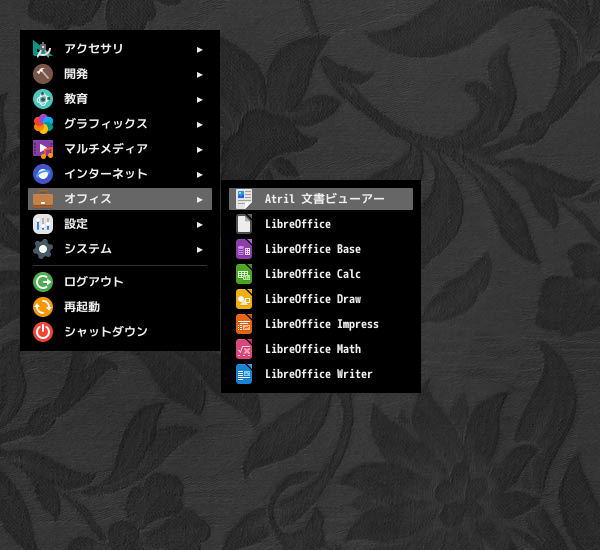Click the yellow LibreOffice Draw icon

244,299
